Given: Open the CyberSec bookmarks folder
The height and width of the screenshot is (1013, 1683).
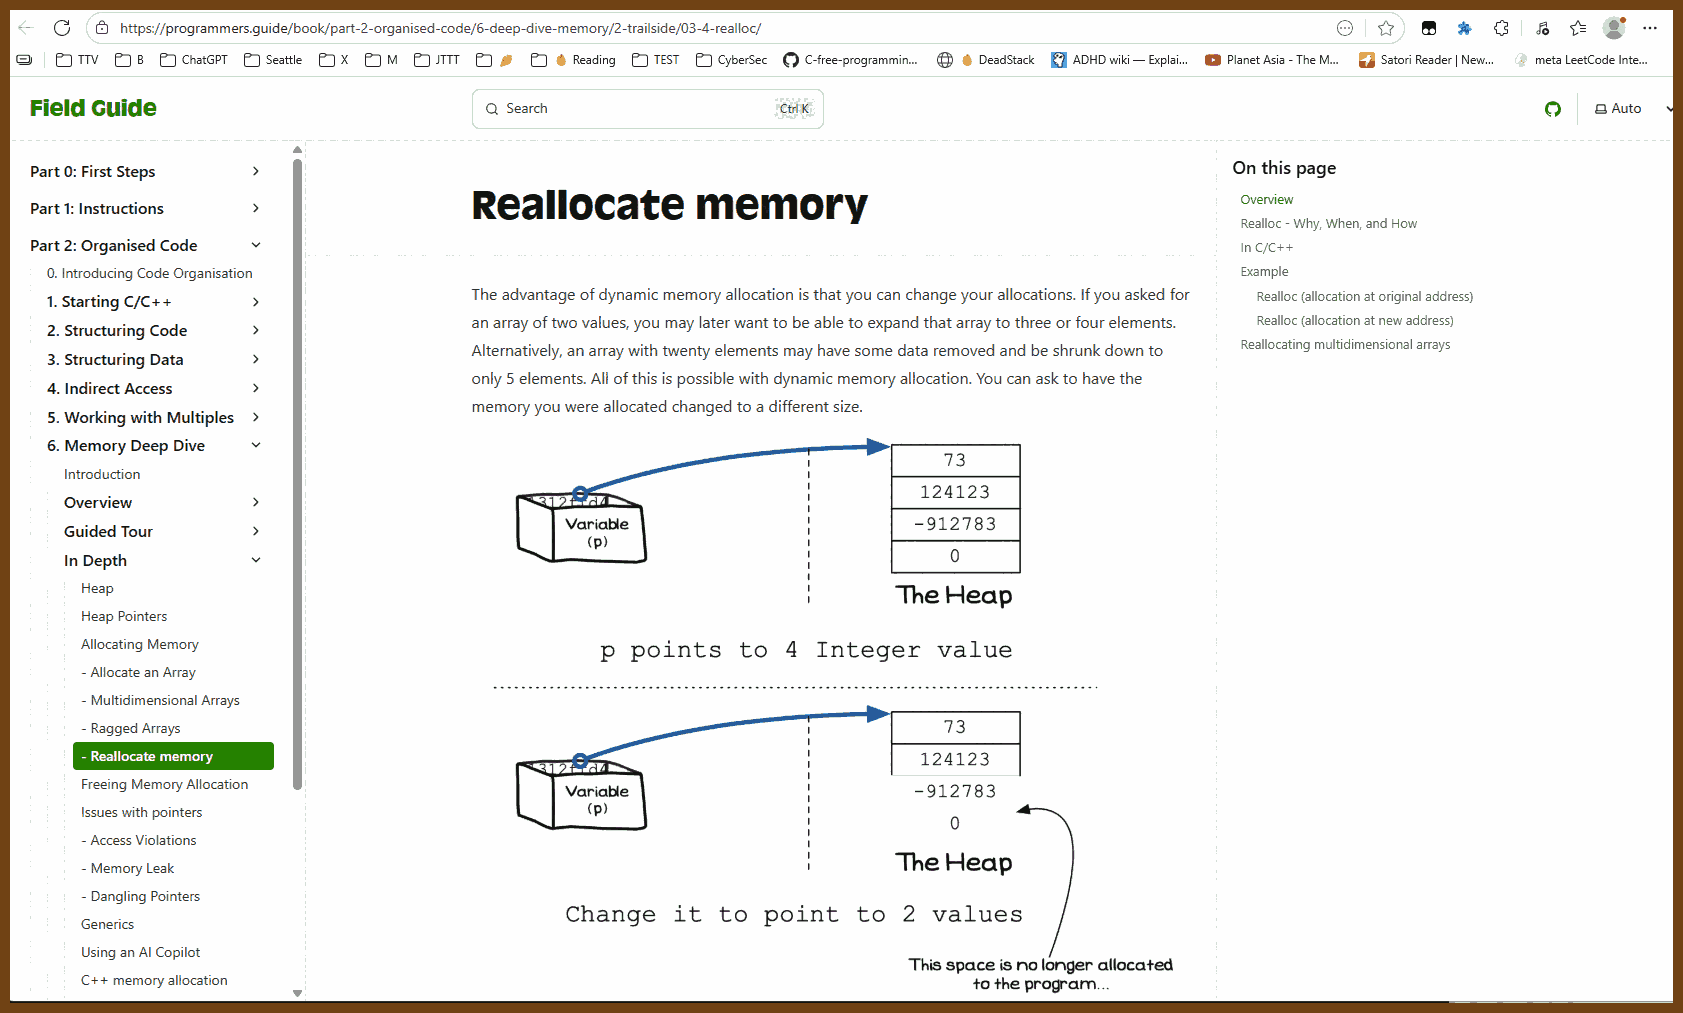Looking at the screenshot, I should 731,60.
